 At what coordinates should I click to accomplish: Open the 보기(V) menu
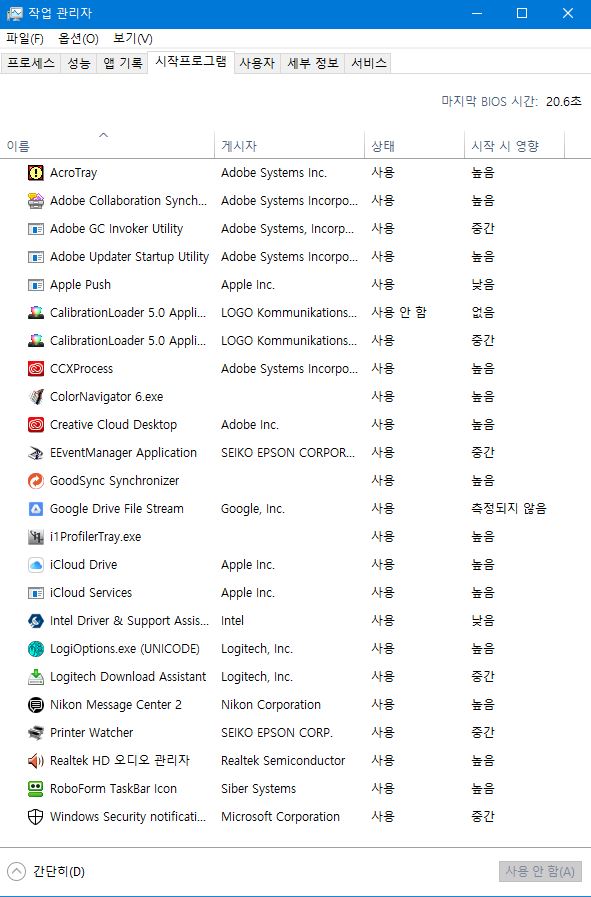[133, 39]
